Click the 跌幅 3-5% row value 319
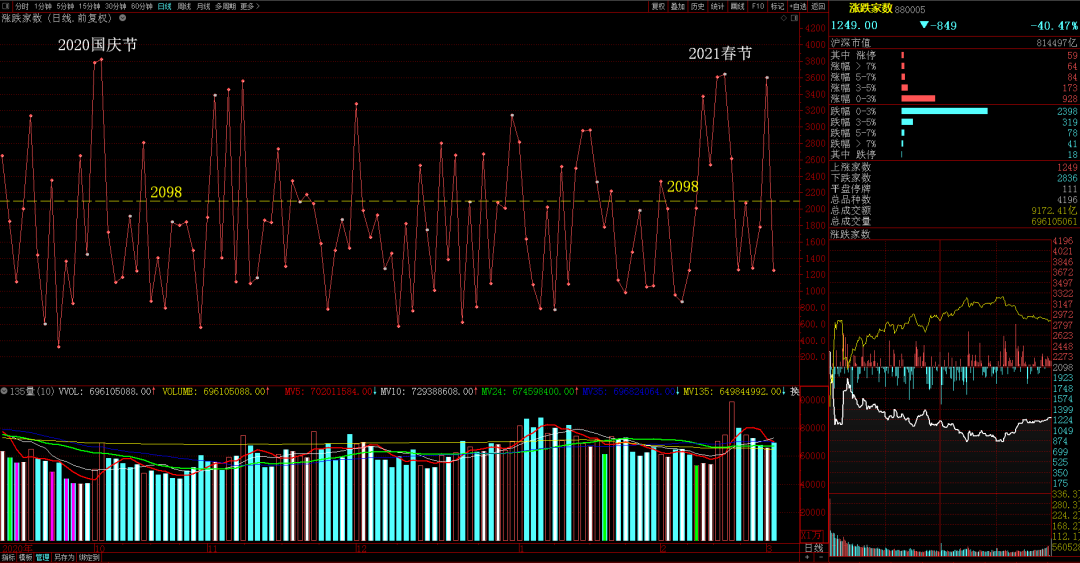 1070,122
